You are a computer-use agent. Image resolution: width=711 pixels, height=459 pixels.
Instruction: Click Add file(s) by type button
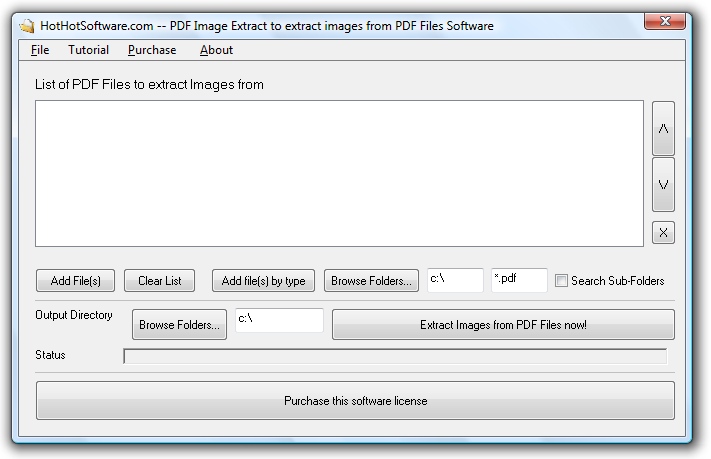[263, 281]
